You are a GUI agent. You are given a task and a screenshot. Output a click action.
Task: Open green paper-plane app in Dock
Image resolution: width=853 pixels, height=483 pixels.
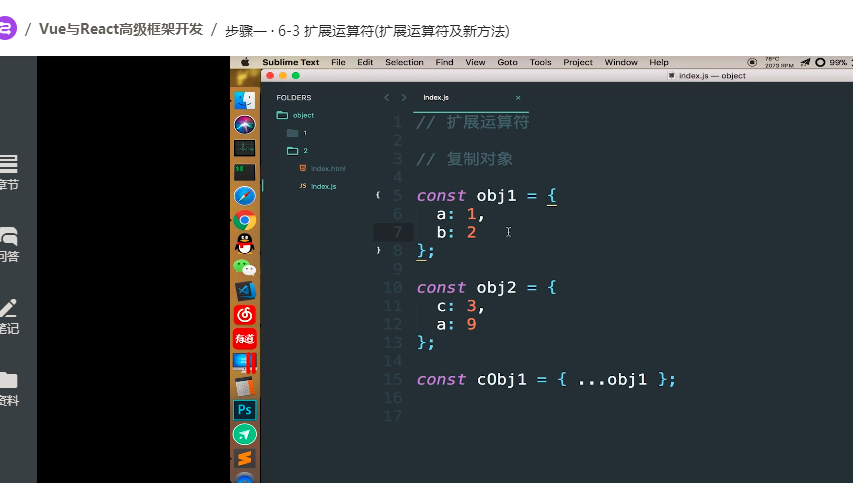(x=245, y=434)
